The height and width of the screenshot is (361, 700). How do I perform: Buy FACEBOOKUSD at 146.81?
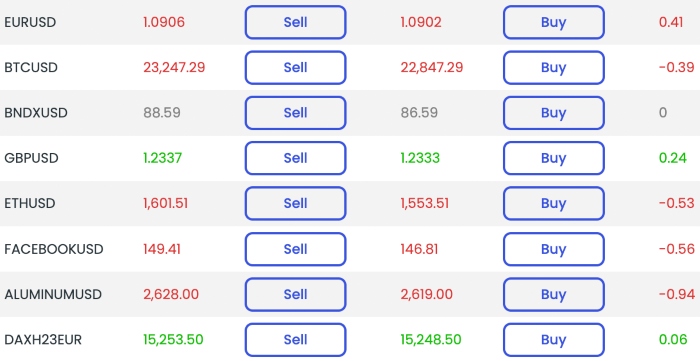coord(554,249)
